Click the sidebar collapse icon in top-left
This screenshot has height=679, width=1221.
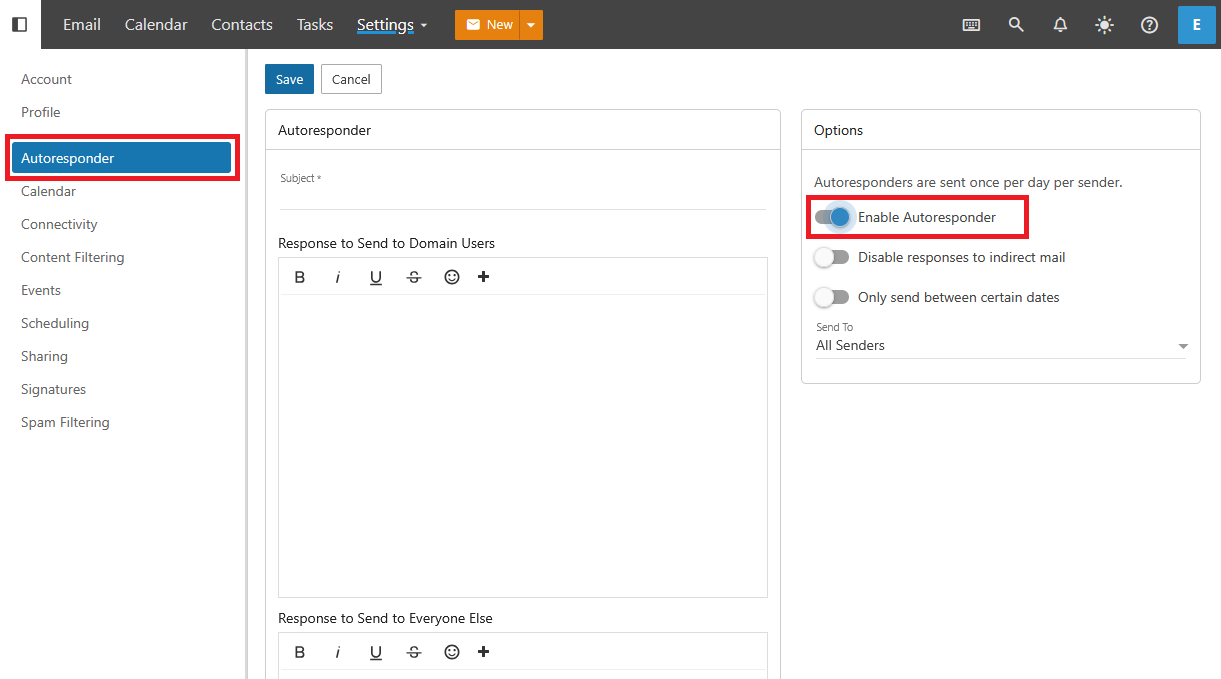point(20,24)
